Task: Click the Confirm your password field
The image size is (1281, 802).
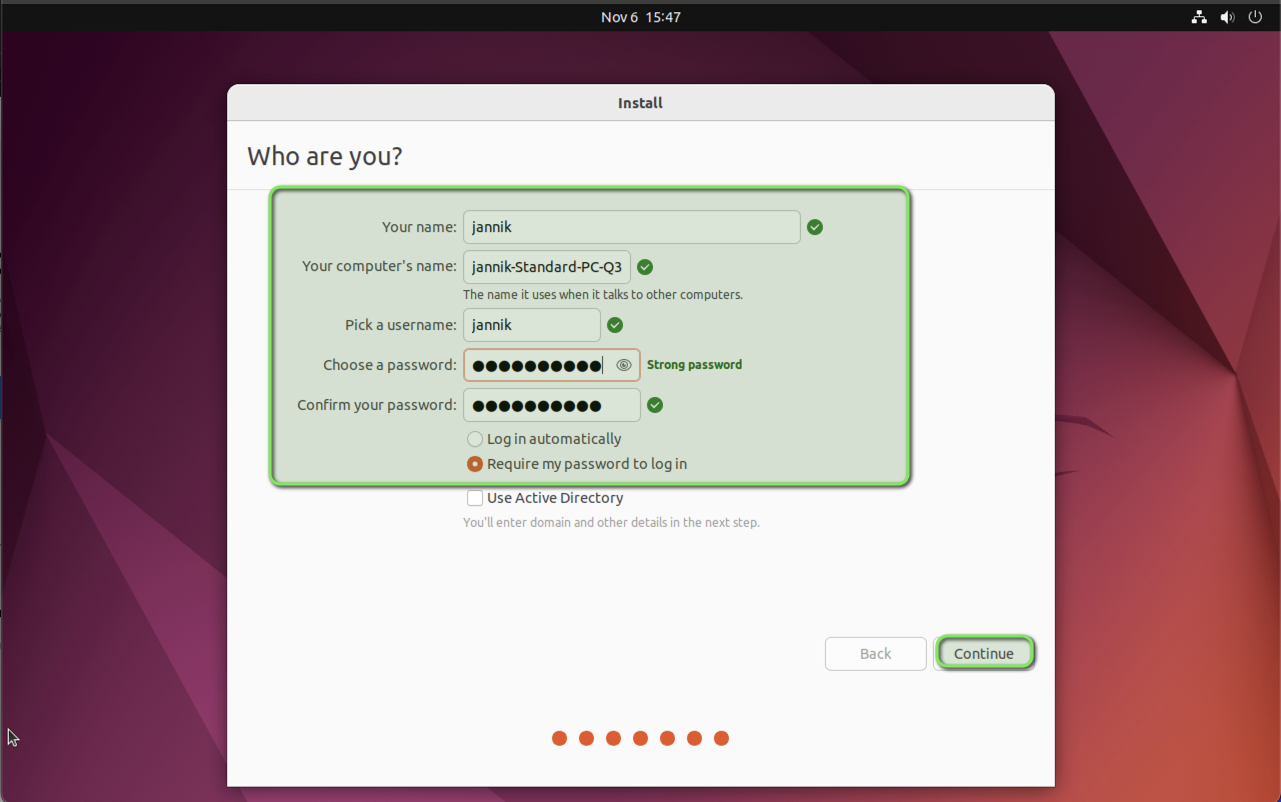Action: (551, 405)
